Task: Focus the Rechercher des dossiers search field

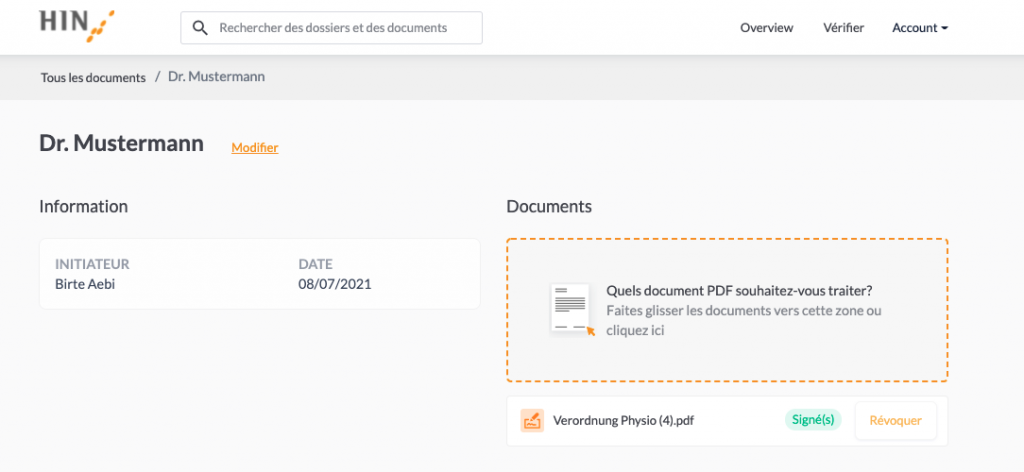Action: (332, 27)
